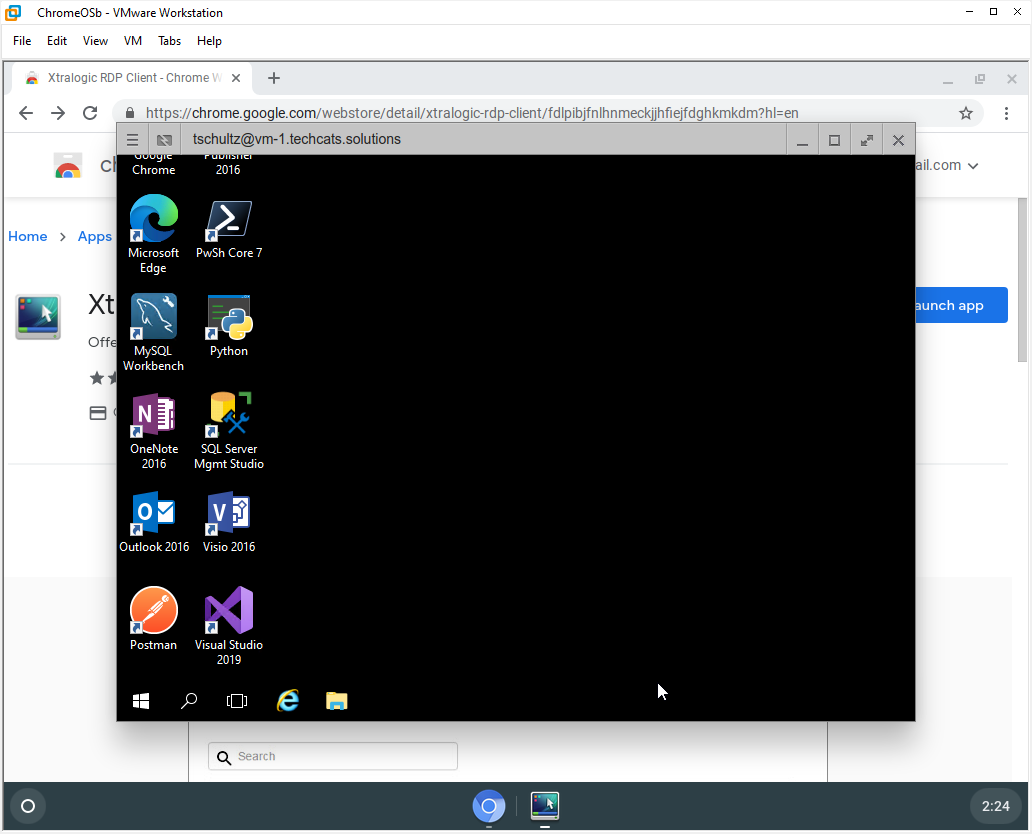
Task: Open the ChromeOS status tray clock
Action: [995, 806]
